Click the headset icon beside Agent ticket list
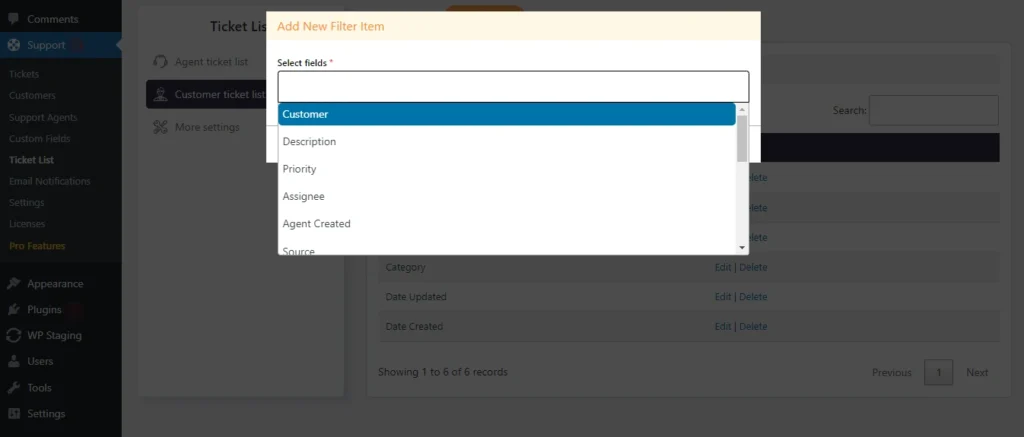1024x437 pixels. tap(160, 61)
